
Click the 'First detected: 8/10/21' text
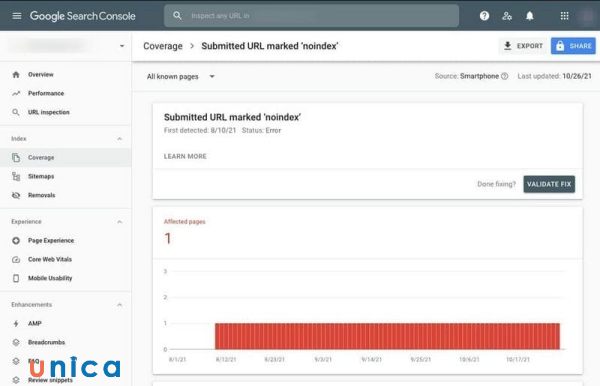click(x=200, y=130)
